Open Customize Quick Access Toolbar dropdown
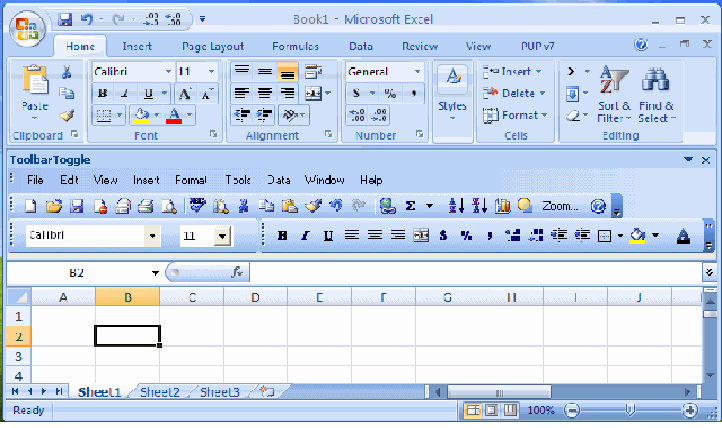This screenshot has width=722, height=428. tap(202, 19)
